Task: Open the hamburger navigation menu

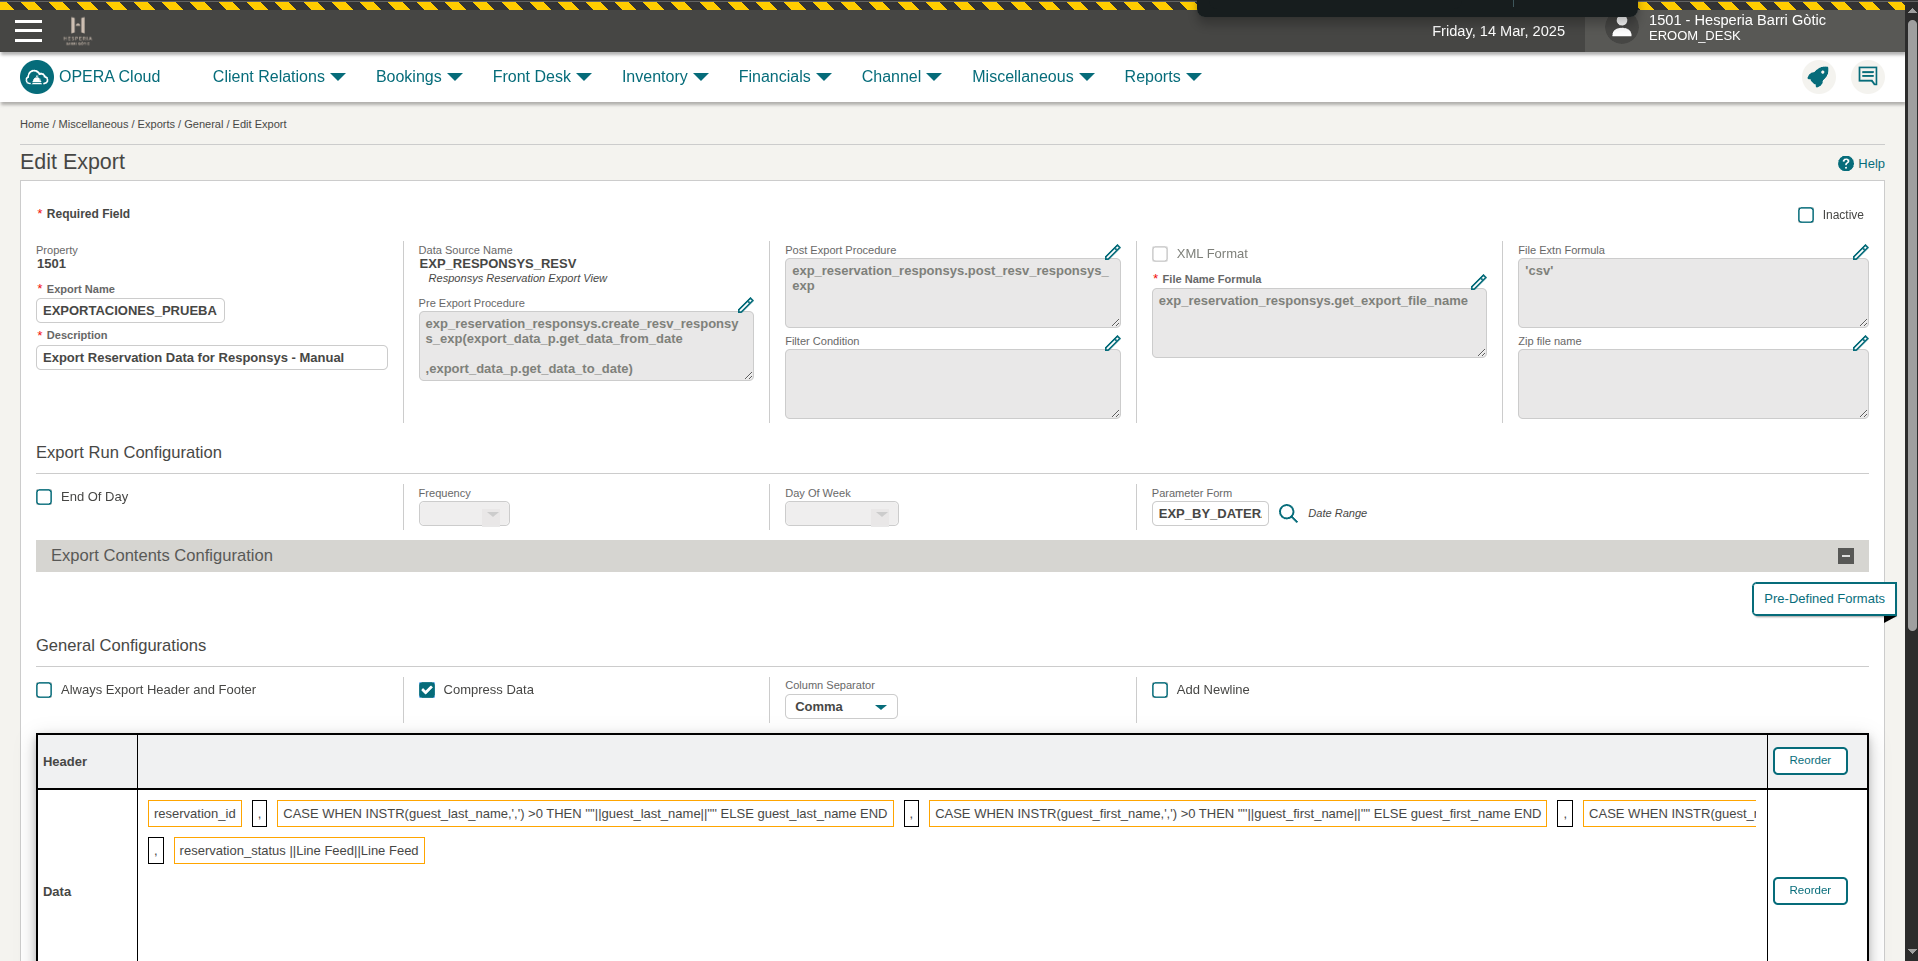Action: pos(28,30)
